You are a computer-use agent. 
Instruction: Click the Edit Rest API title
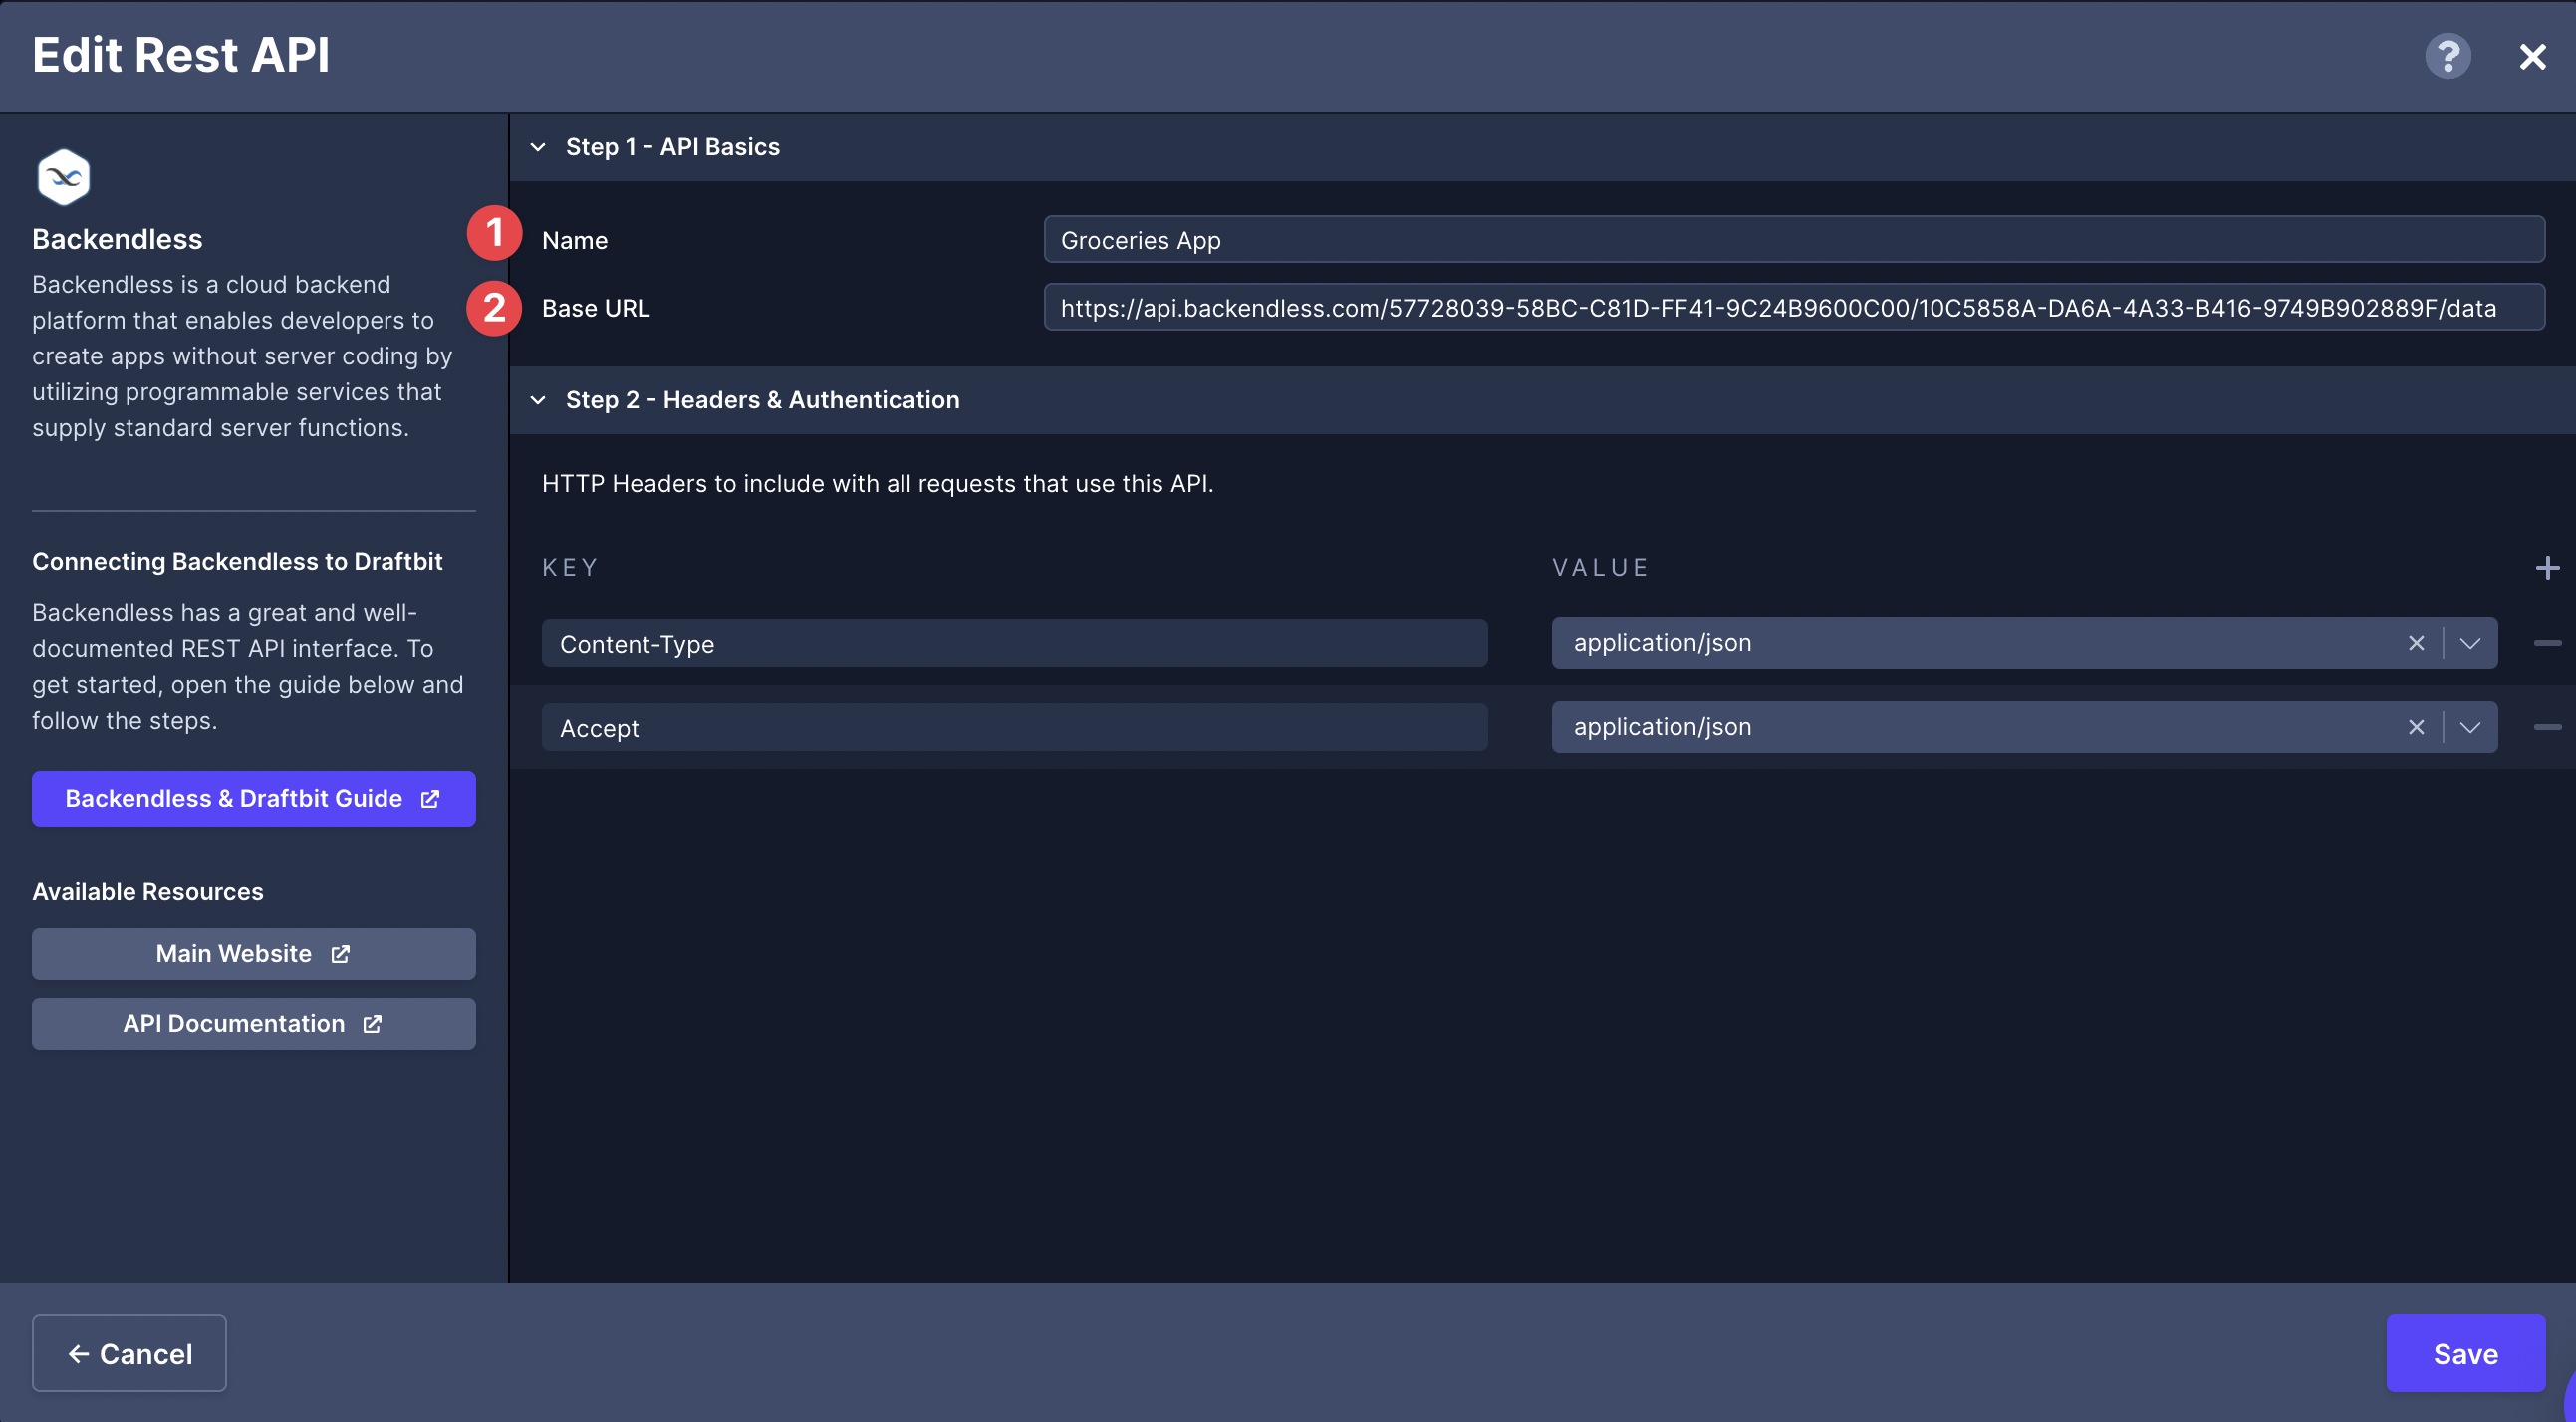tap(181, 55)
